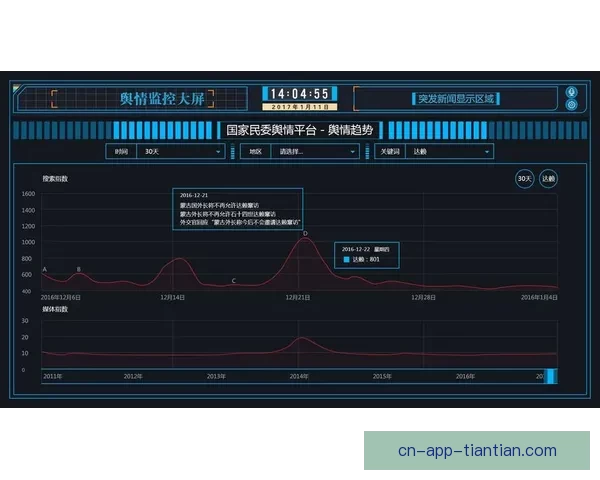Select marker B on the search index chart
This screenshot has height=480, width=600.
point(79,270)
